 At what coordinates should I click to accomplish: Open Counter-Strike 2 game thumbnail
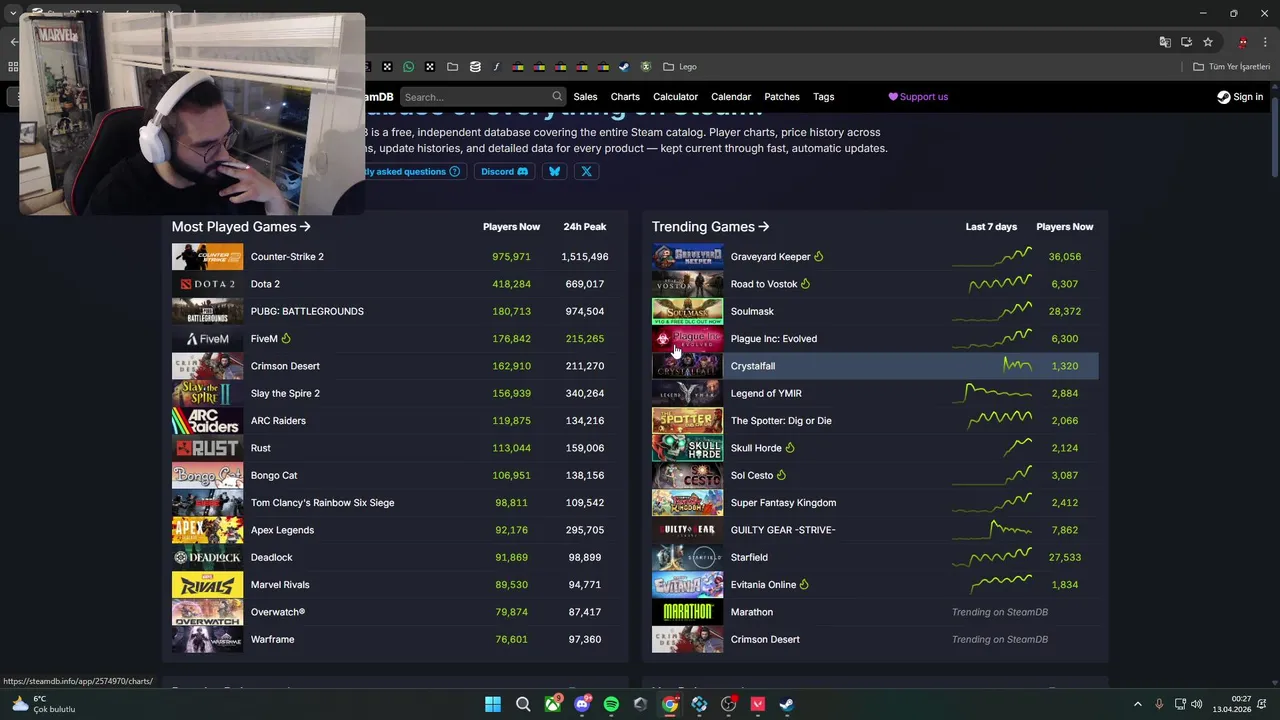click(207, 257)
